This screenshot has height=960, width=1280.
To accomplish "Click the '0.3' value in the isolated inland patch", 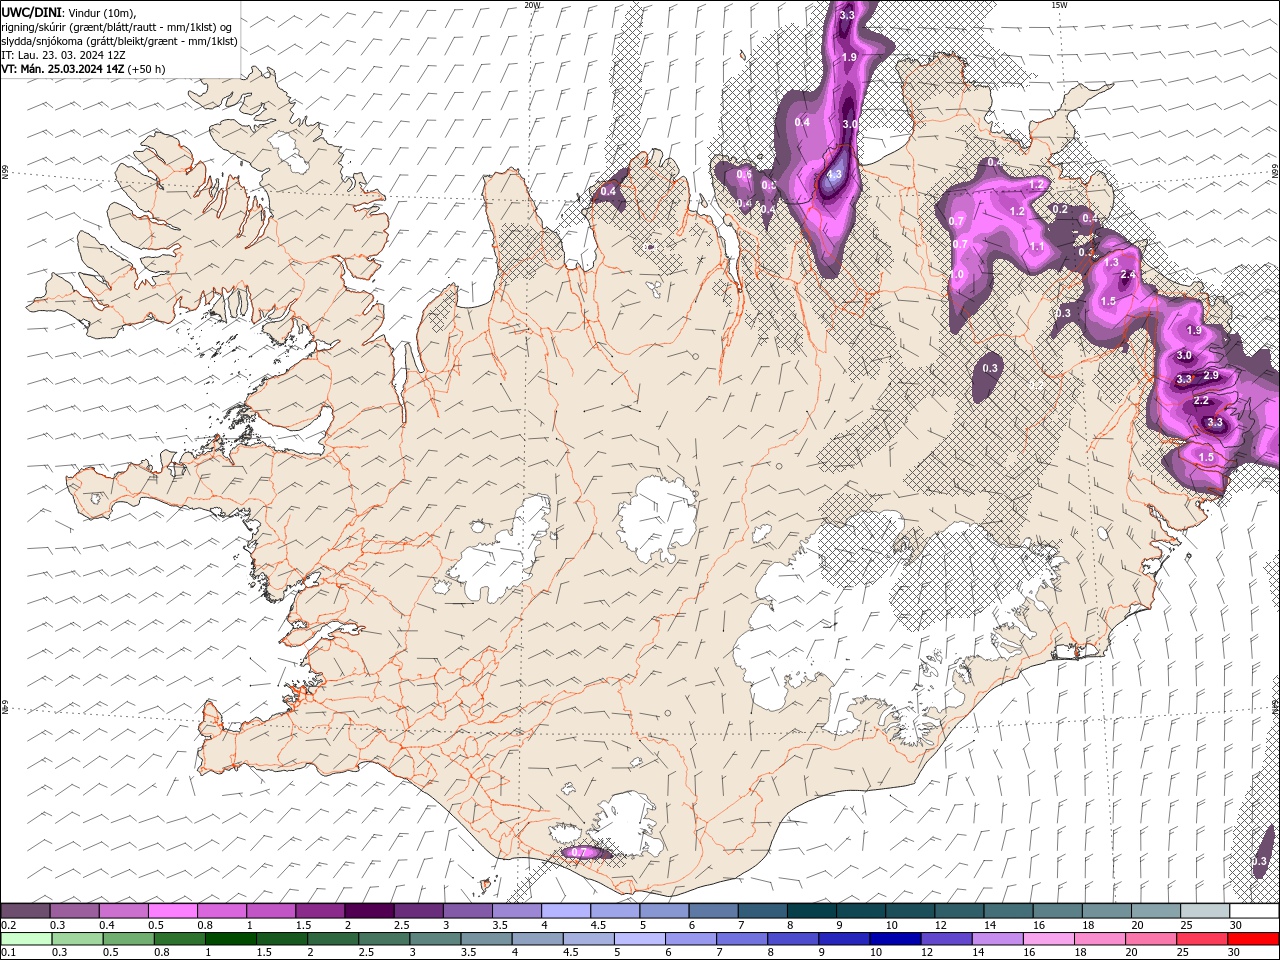I will (x=990, y=368).
